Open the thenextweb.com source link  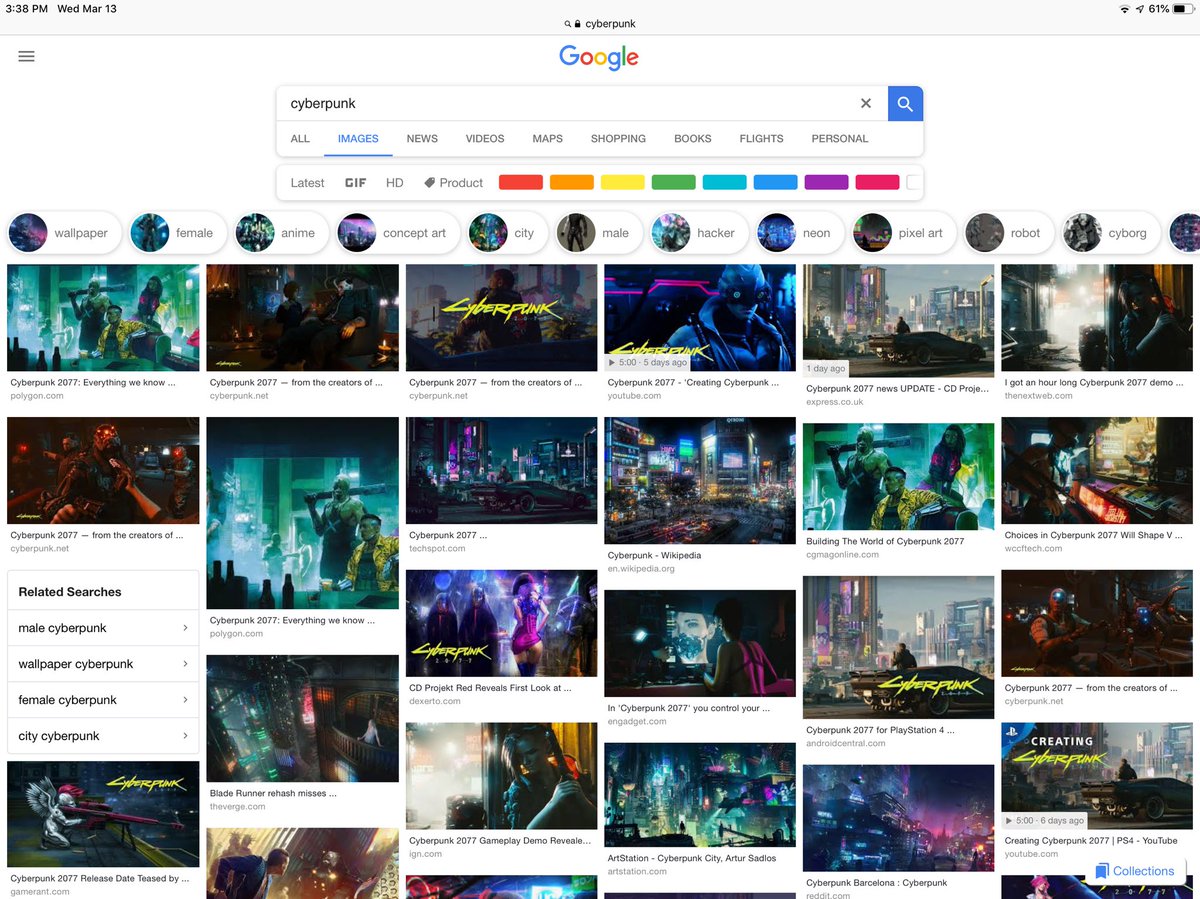[1039, 396]
